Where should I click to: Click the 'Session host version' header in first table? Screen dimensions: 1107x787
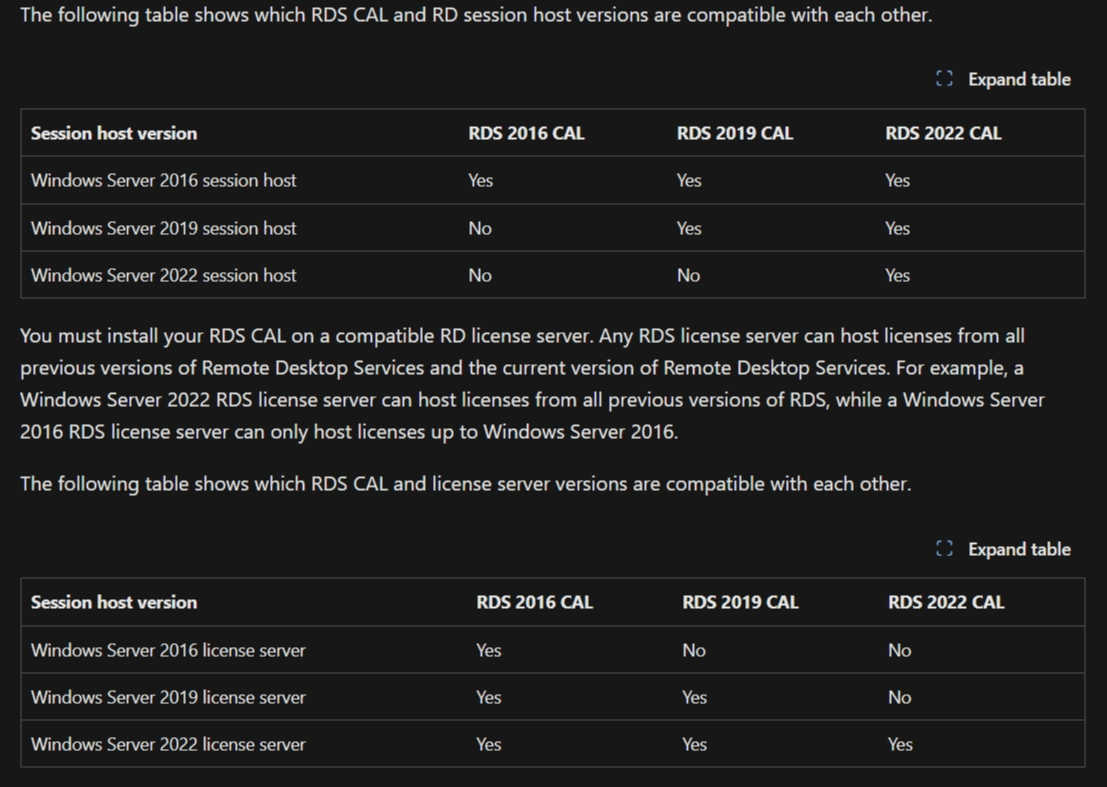[114, 133]
